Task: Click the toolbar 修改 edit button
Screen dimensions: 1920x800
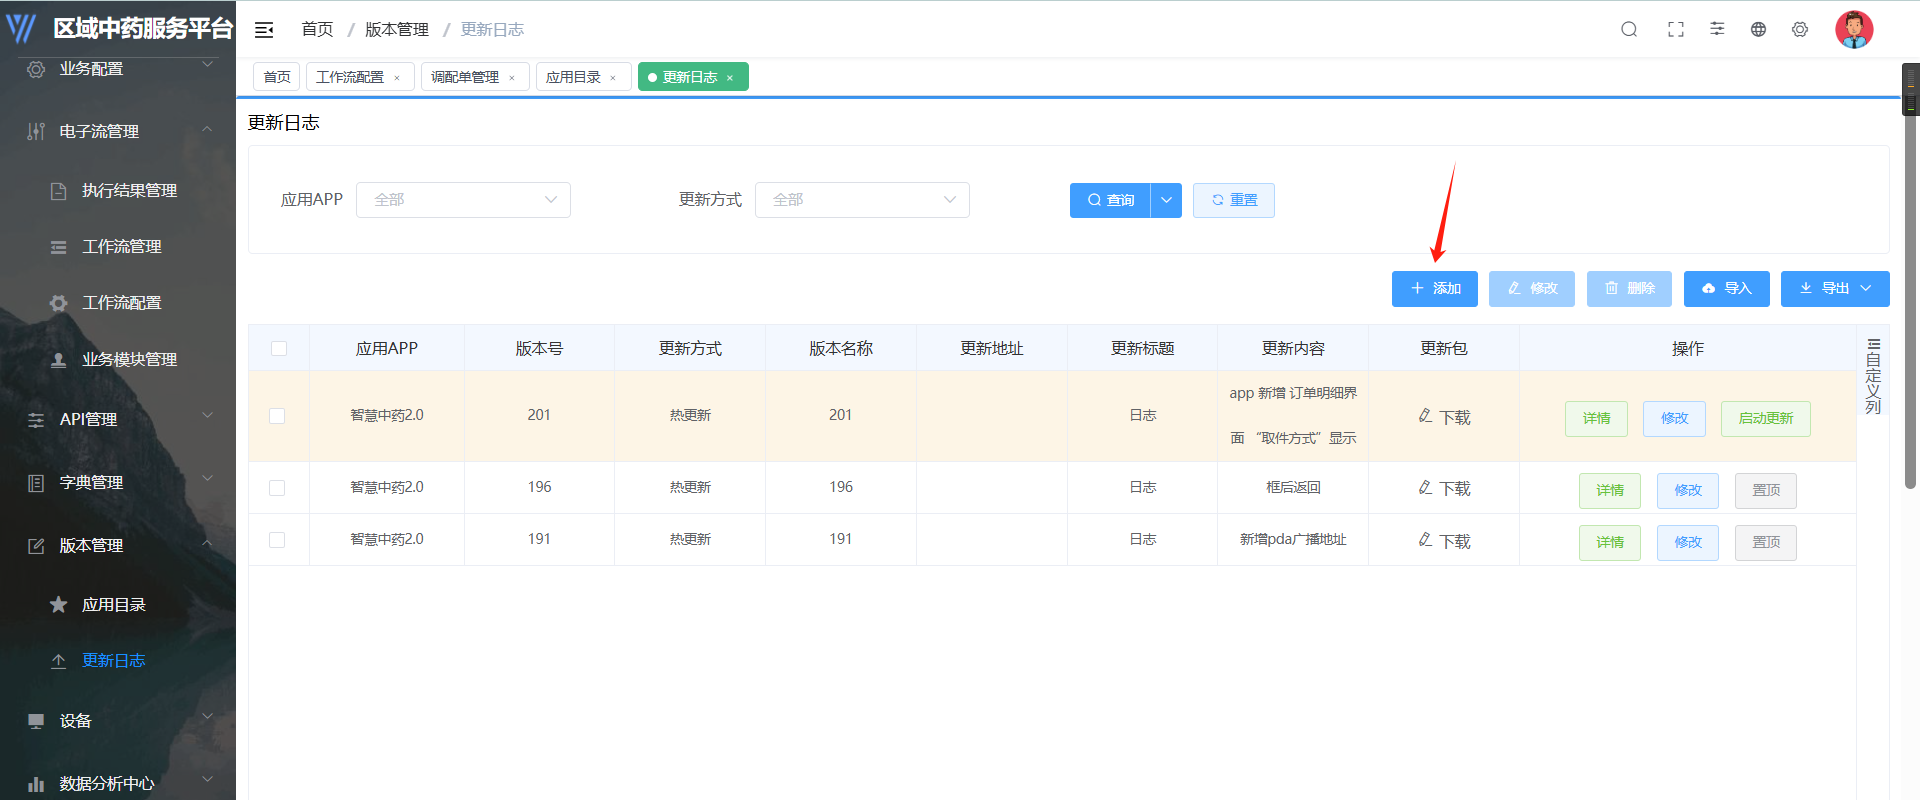Action: 1532,288
